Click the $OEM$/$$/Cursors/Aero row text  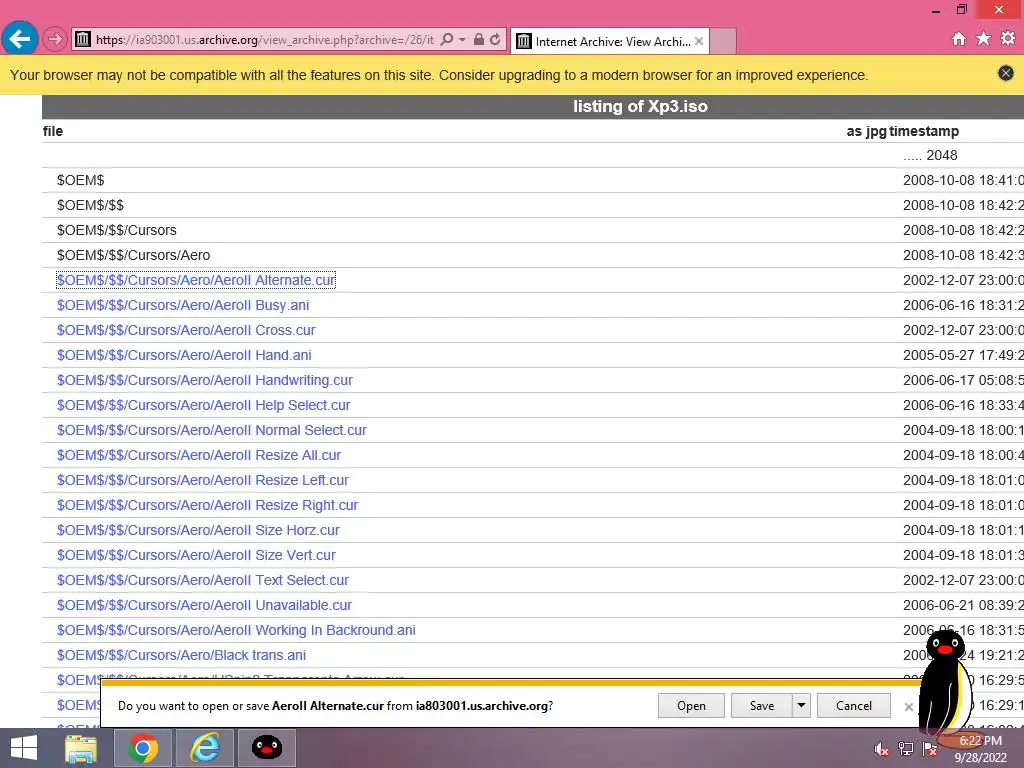tap(133, 255)
